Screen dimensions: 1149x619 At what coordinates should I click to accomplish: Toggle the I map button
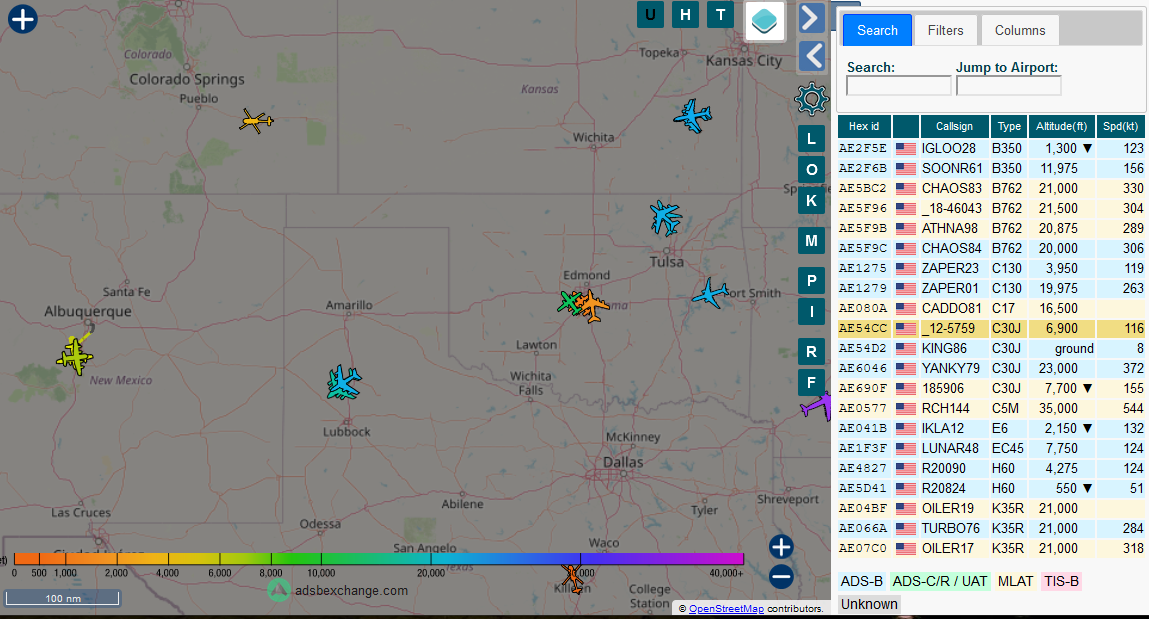811,311
